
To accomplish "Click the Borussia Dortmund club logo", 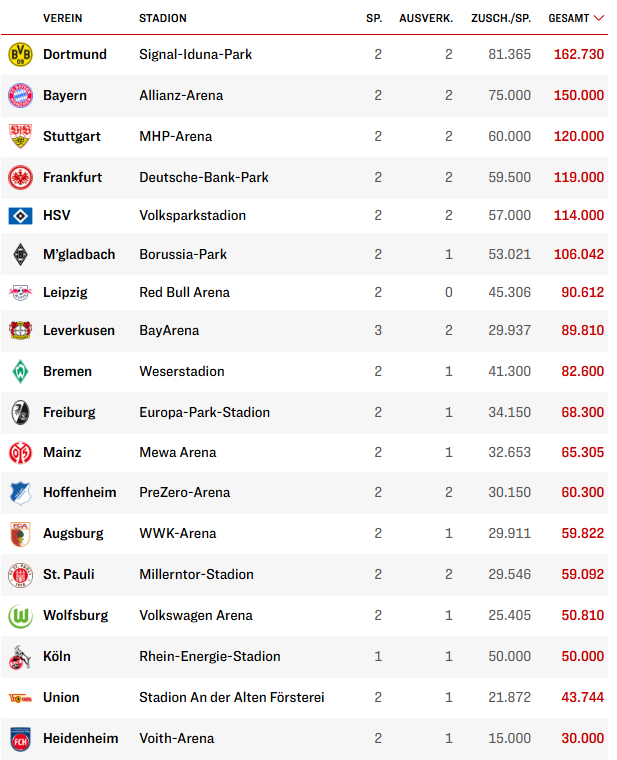I will coord(20,54).
